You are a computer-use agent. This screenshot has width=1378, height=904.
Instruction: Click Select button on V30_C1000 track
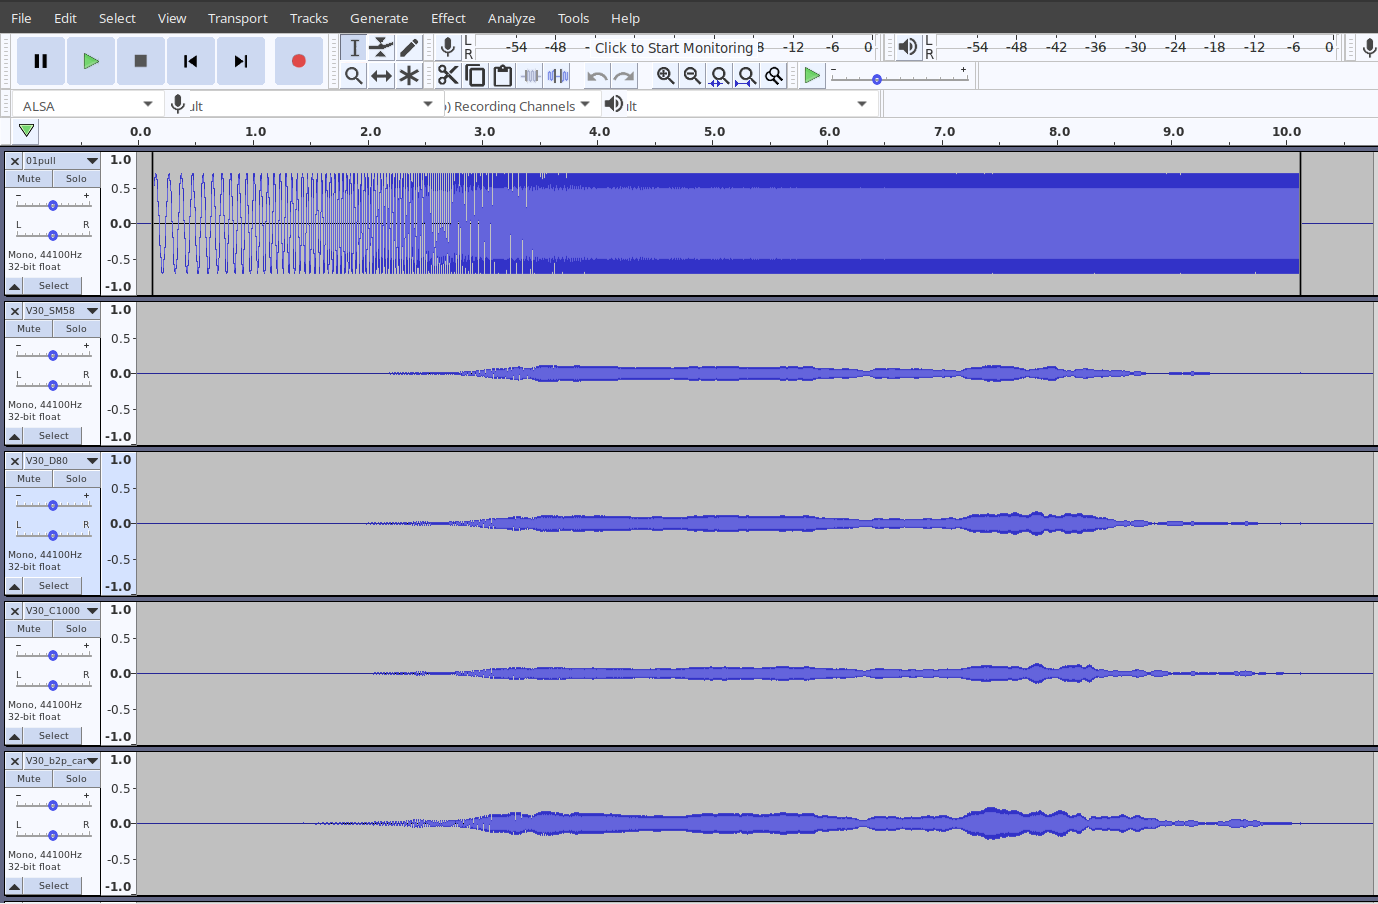pos(54,736)
